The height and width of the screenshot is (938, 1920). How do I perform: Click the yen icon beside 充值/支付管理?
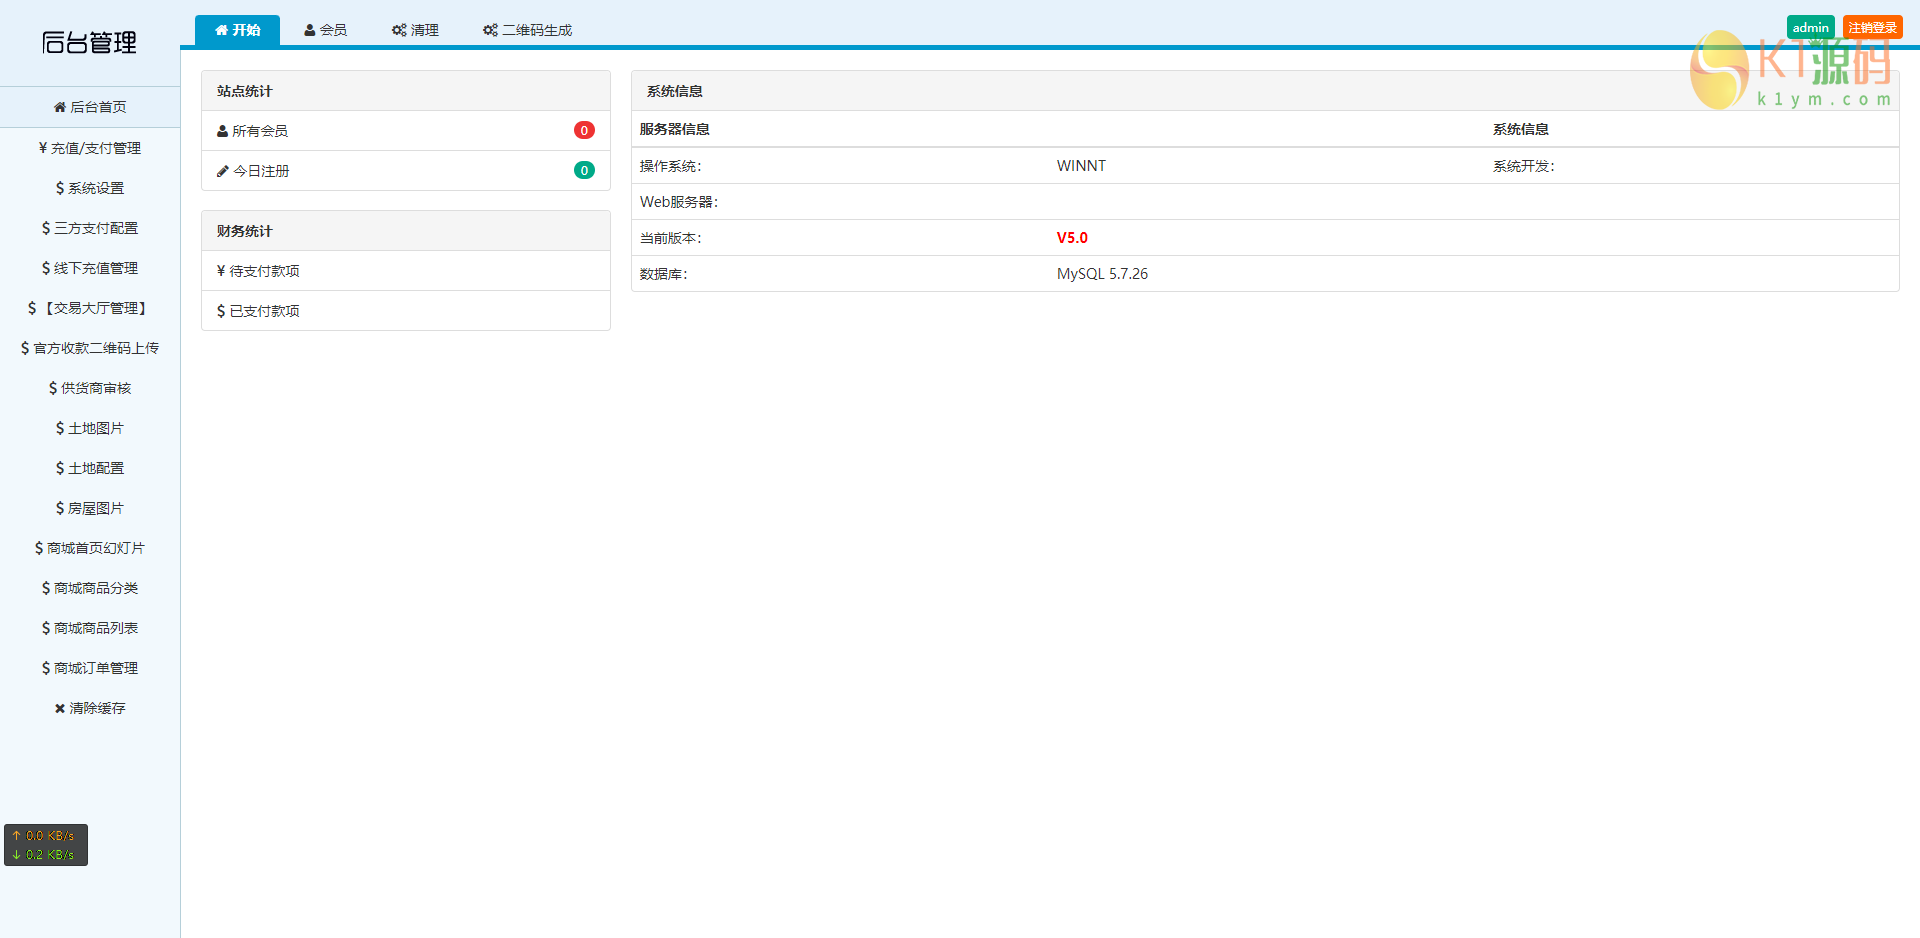click(43, 148)
